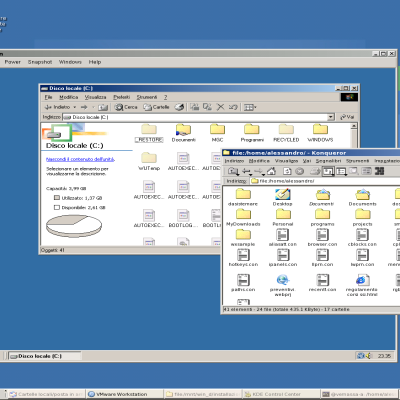Open Explorer File menu
Screen dimensions: 400x400
pos(49,97)
